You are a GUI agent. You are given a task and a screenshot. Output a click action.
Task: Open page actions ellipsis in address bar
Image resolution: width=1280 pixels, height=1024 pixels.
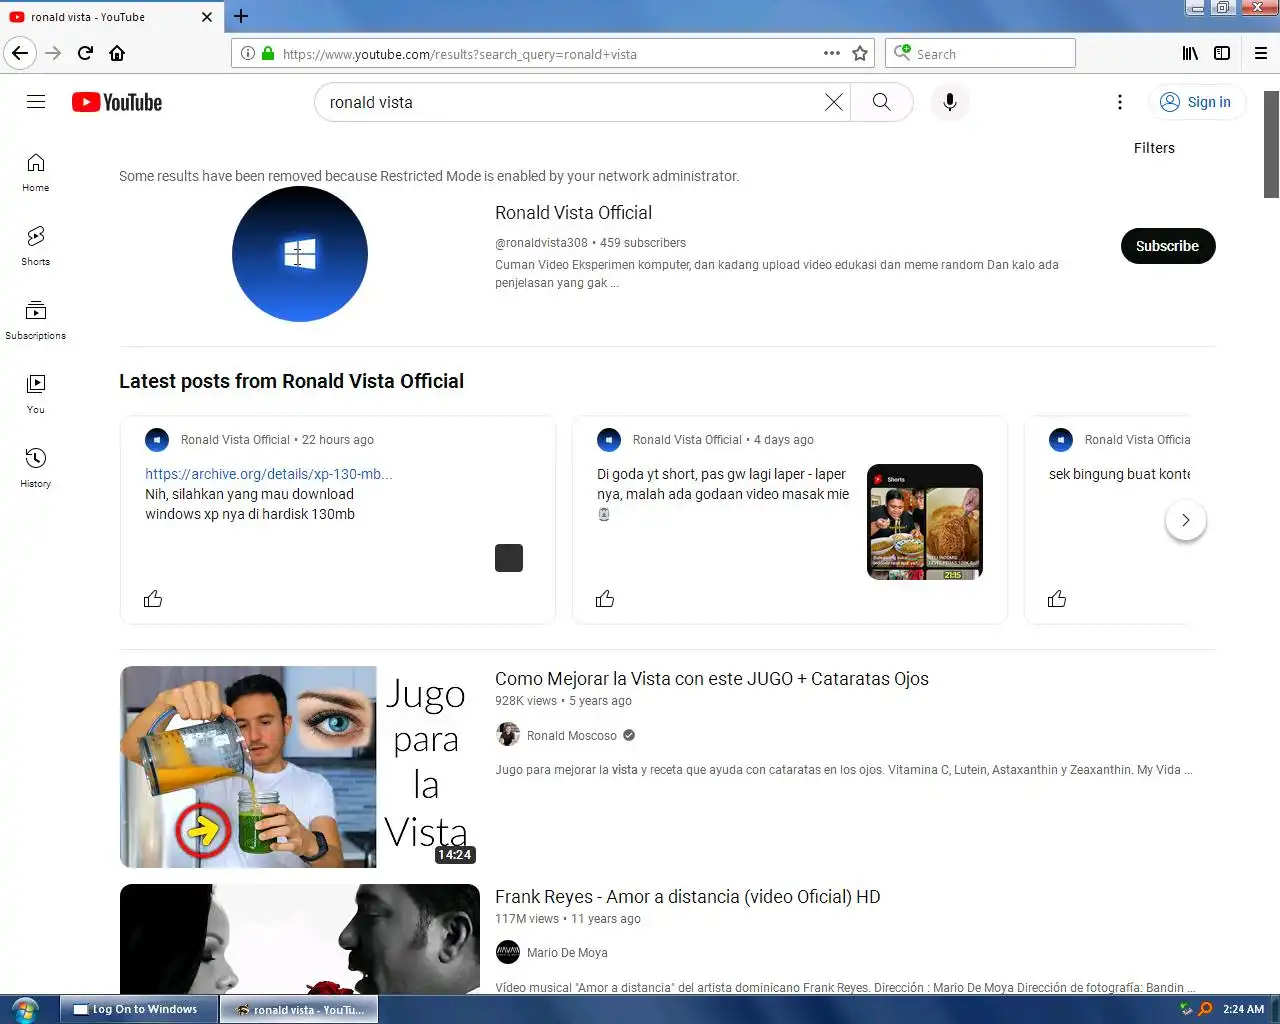832,53
